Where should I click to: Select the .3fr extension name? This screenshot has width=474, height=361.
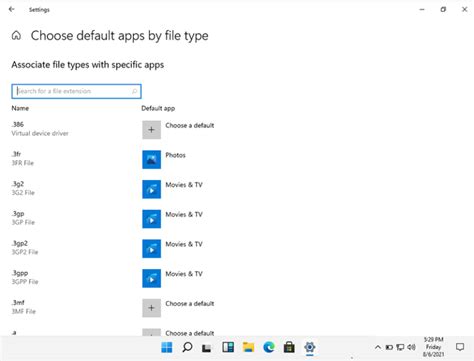pos(16,154)
